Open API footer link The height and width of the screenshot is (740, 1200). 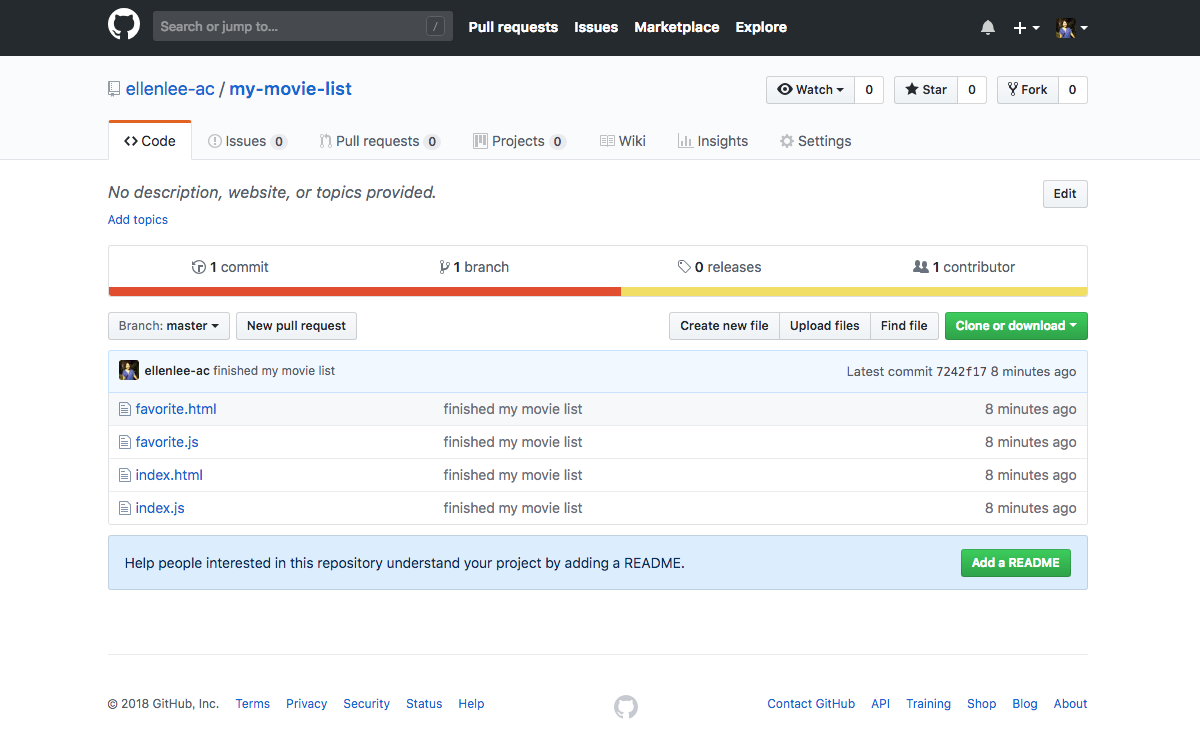point(880,704)
